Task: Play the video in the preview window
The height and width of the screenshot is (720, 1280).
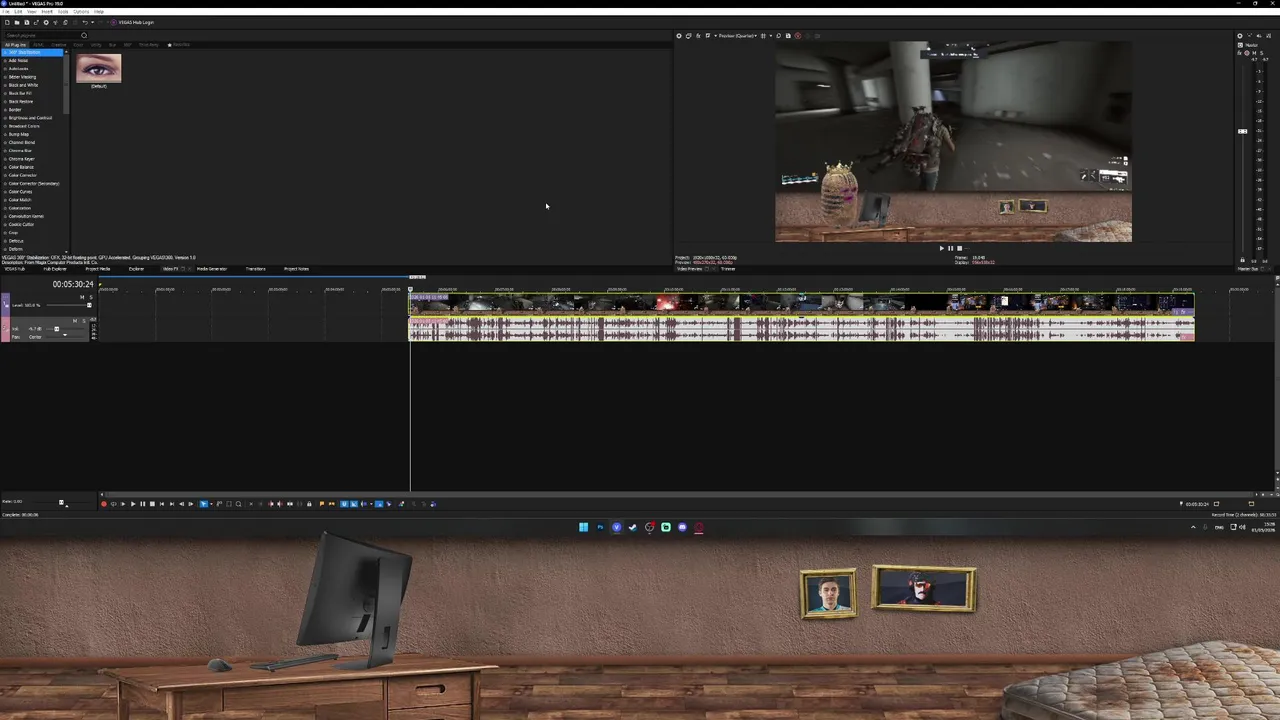Action: (941, 248)
